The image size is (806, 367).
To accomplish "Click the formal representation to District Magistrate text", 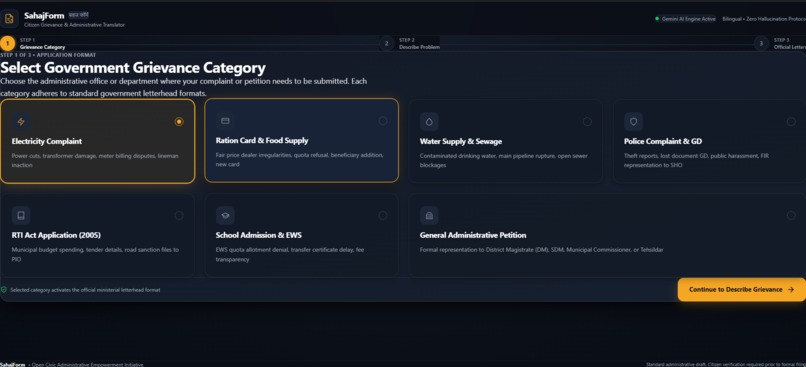I will pyautogui.click(x=541, y=250).
